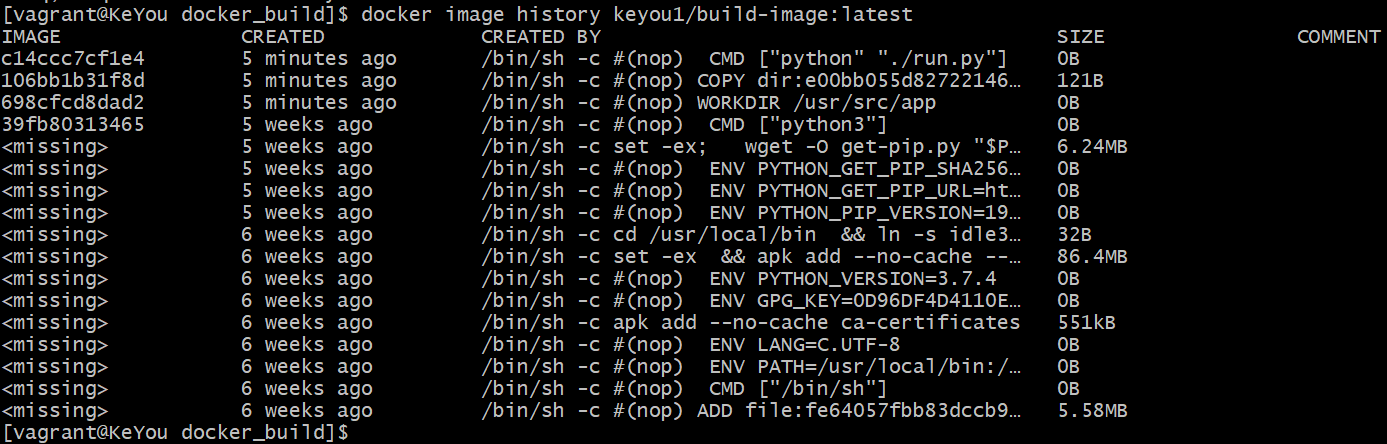Select the image ID 698cfcd8dad2
The image size is (1387, 444).
(73, 102)
